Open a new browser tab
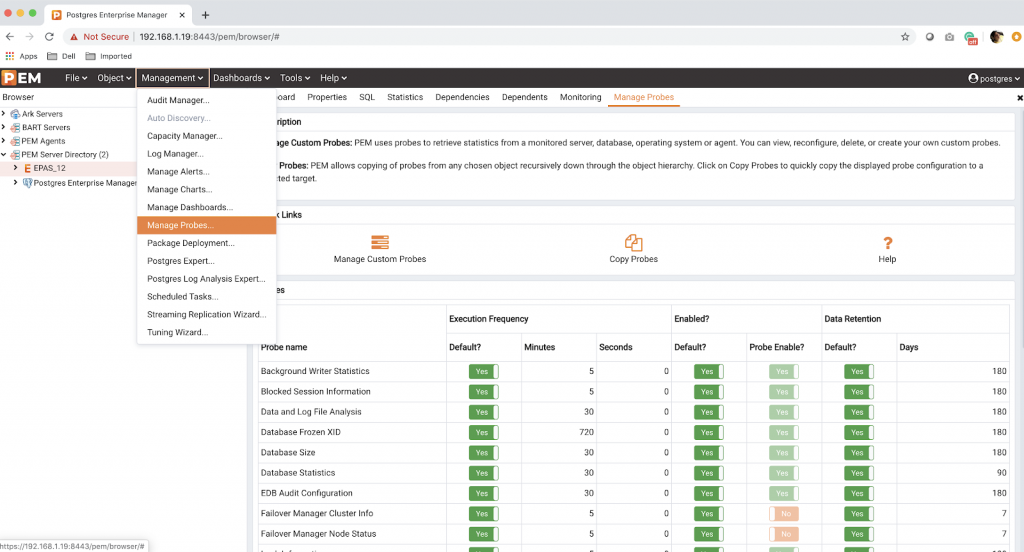The height and width of the screenshot is (552, 1024). pos(205,15)
